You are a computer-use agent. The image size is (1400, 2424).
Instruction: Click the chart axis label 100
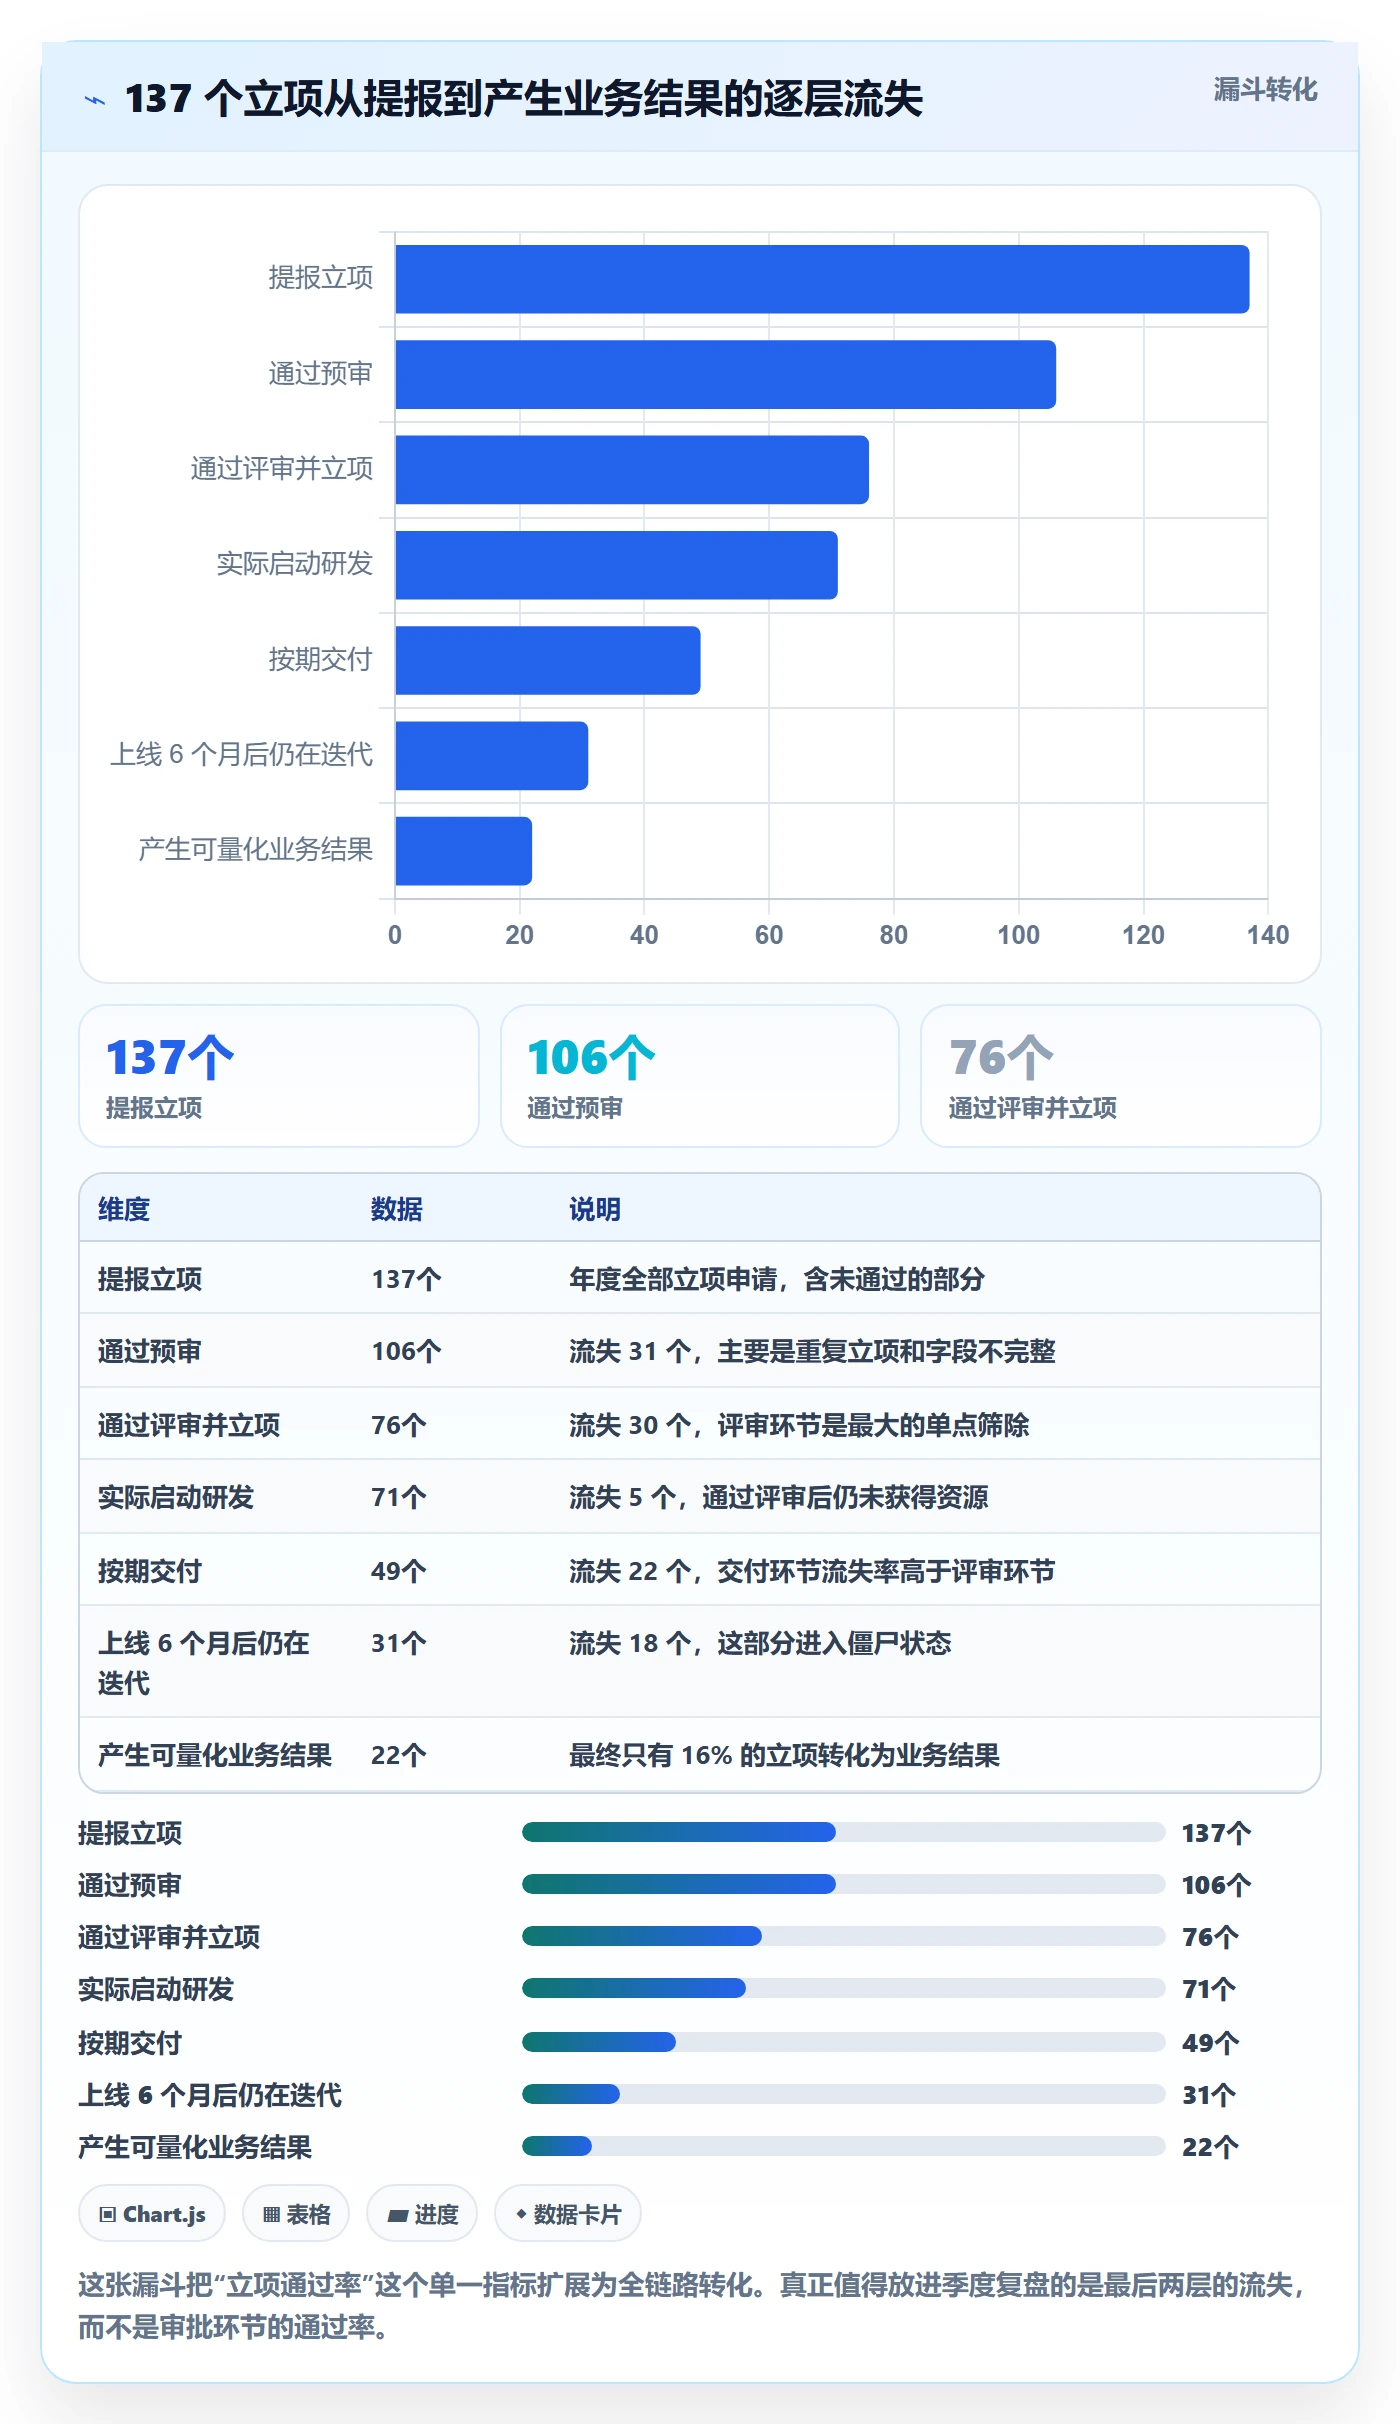point(1018,935)
